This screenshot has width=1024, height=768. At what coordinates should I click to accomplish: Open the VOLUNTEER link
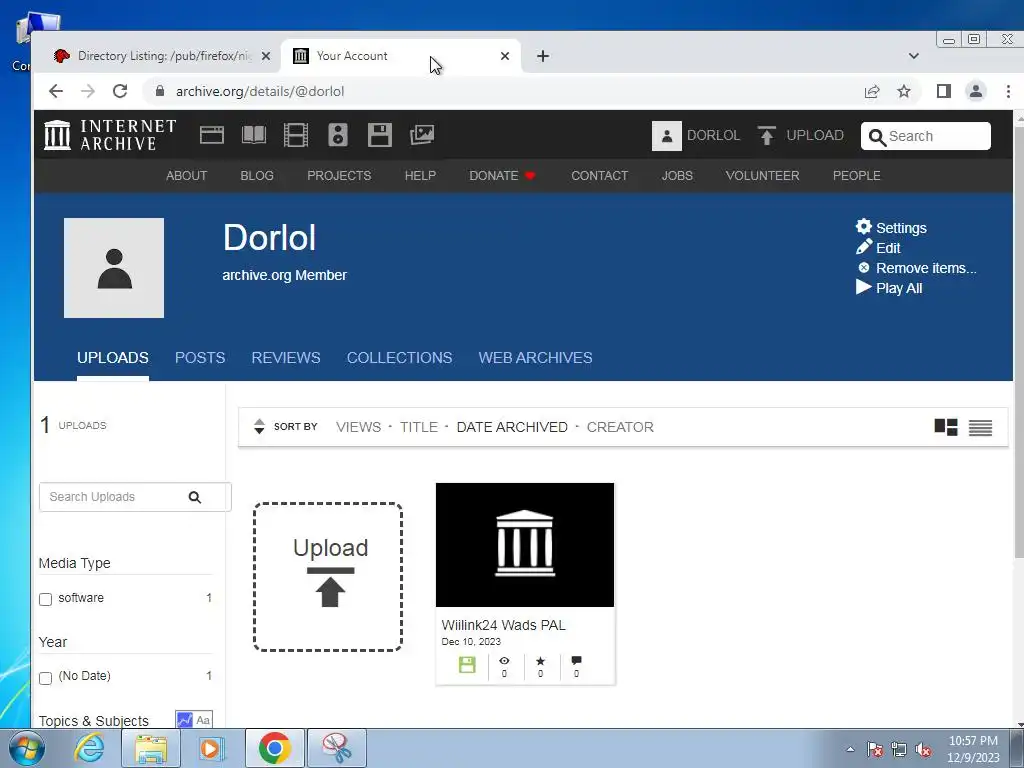pyautogui.click(x=762, y=176)
